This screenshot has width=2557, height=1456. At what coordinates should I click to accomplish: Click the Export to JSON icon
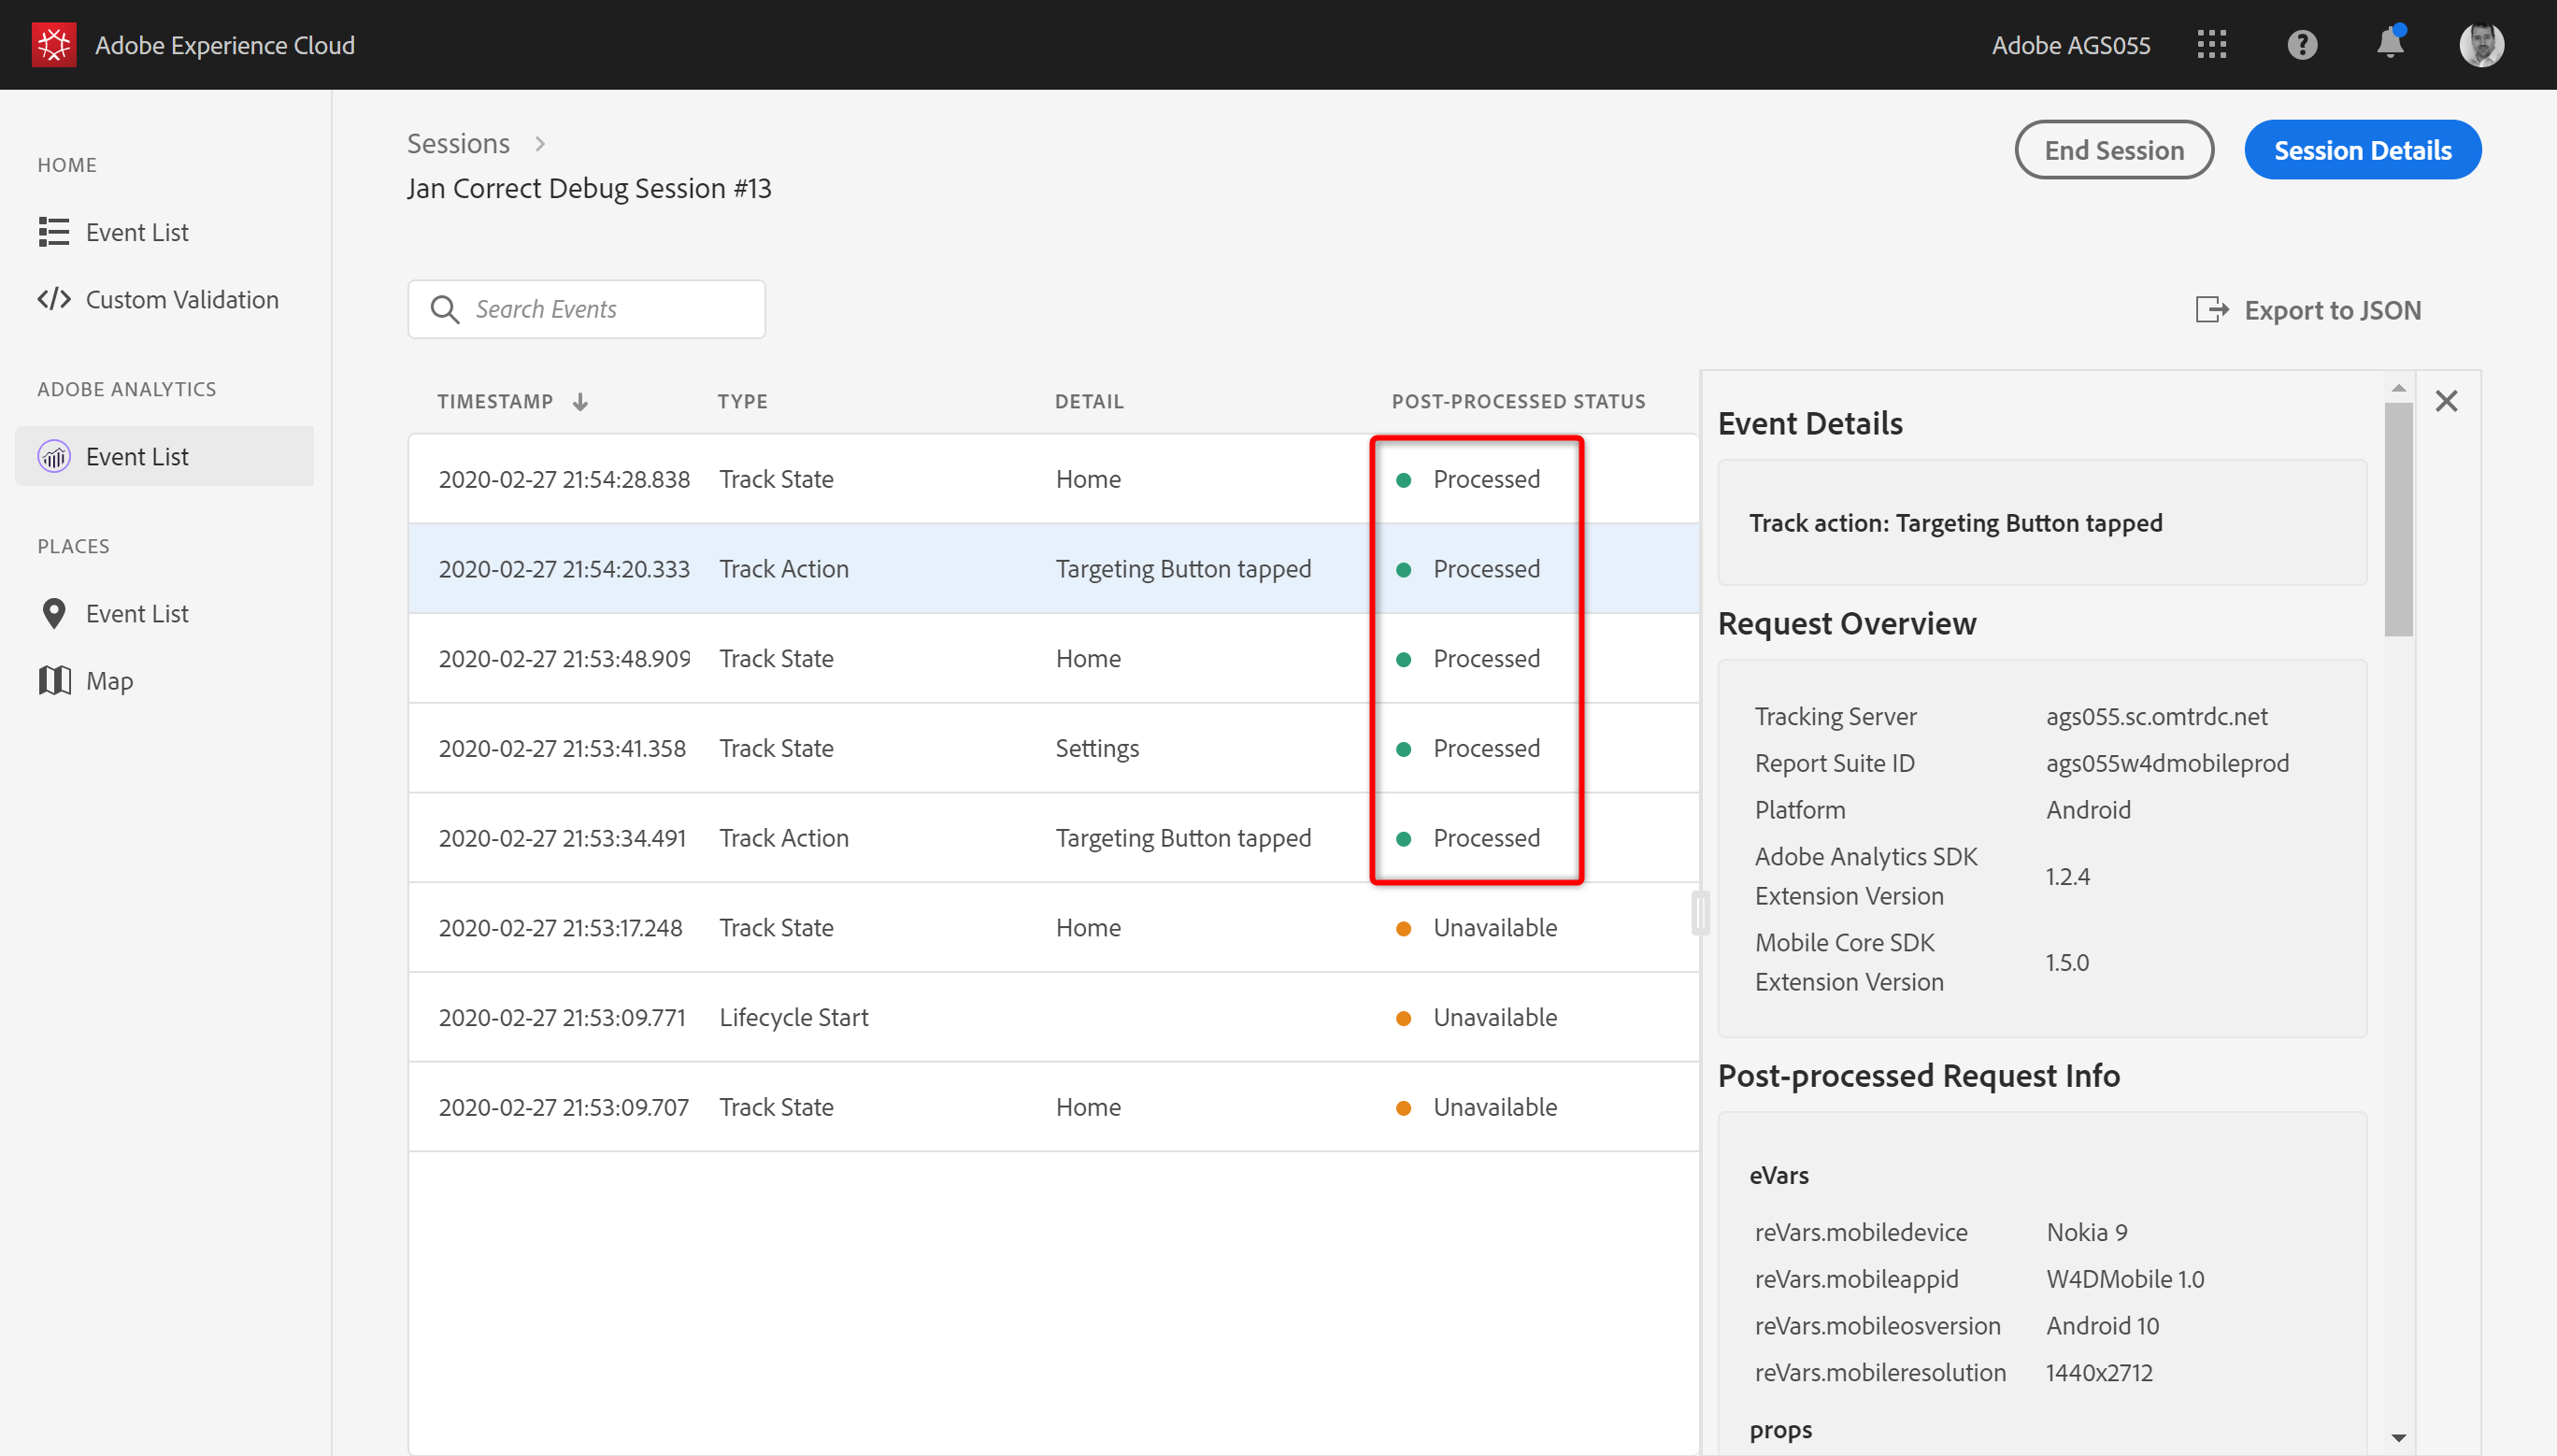coord(2212,310)
